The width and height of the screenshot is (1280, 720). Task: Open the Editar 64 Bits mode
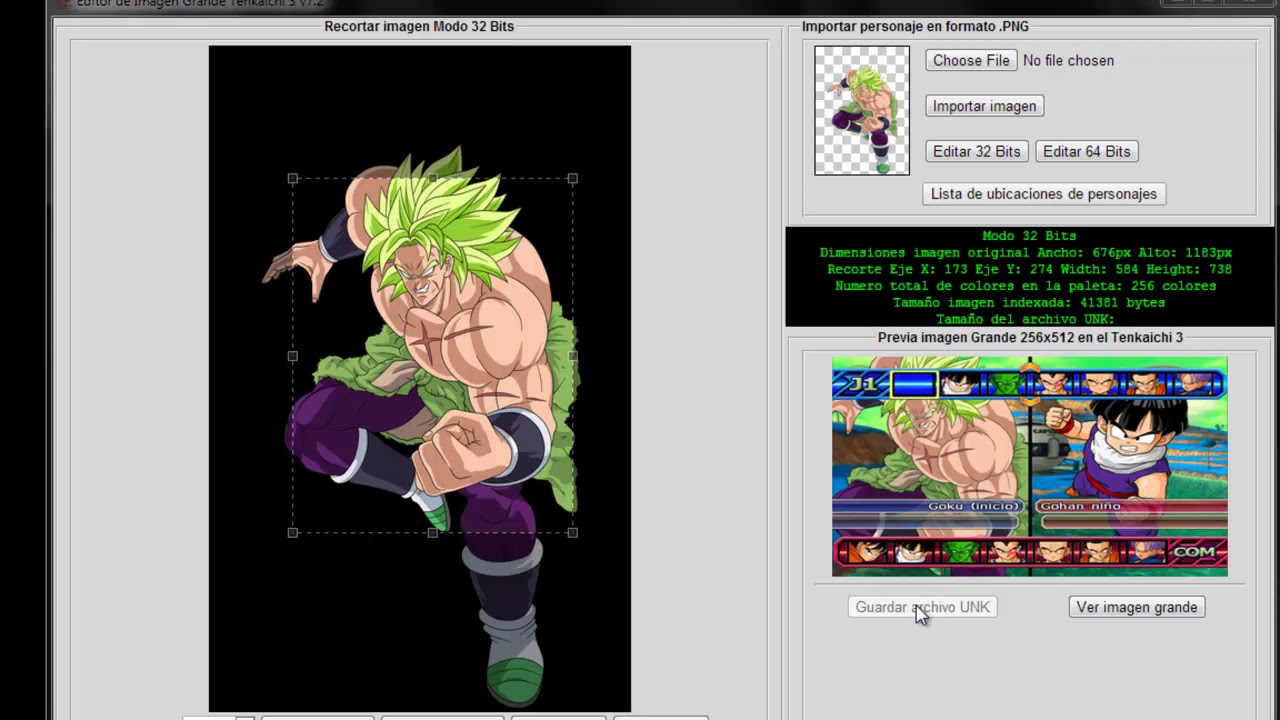click(1086, 151)
